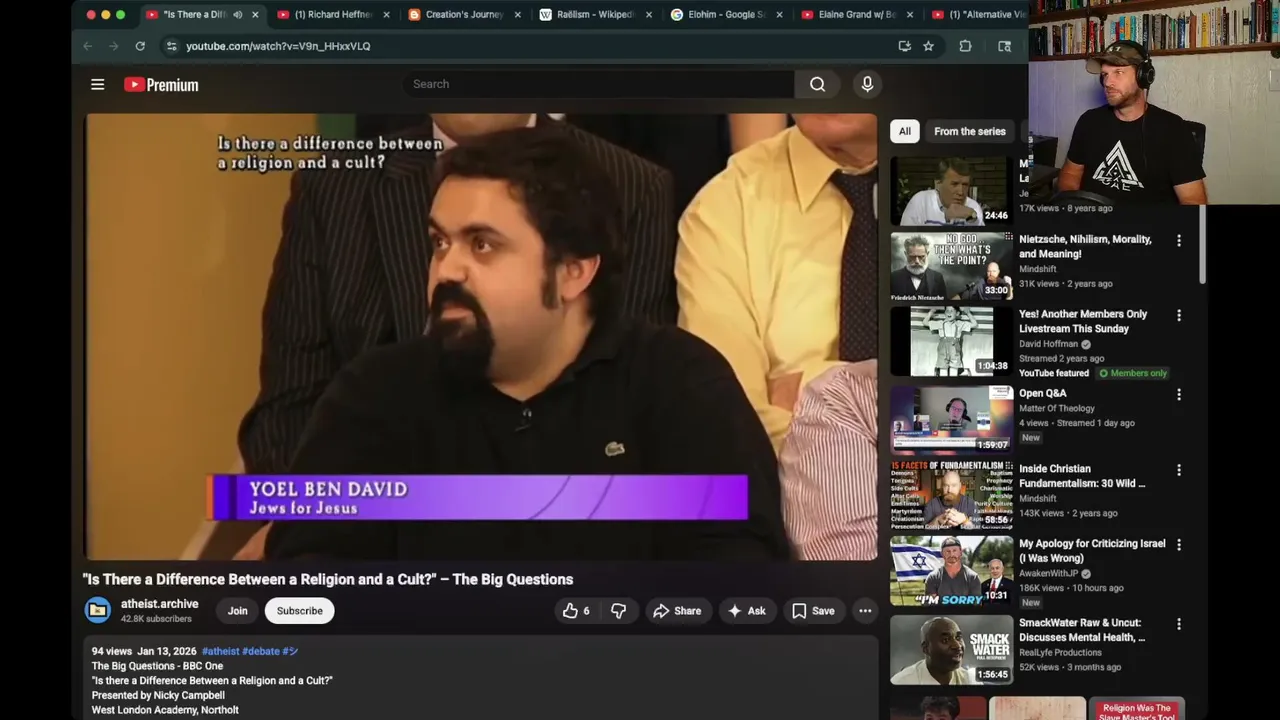1280x720 pixels.
Task: Open options for Nietzsche, Nihilism video
Action: (1178, 241)
